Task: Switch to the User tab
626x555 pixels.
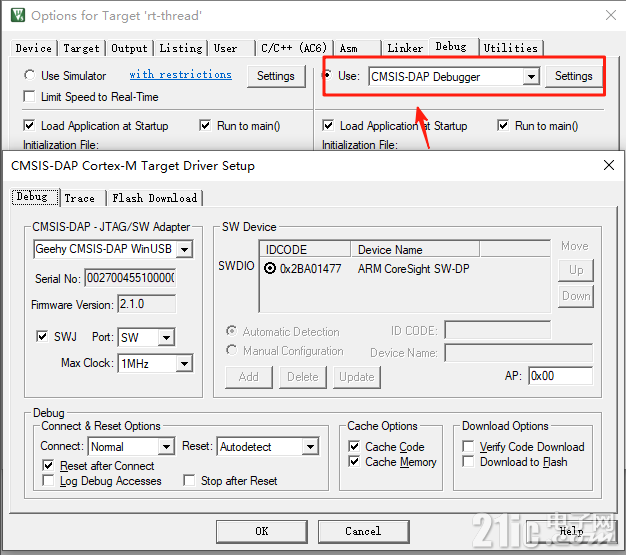Action: (x=232, y=48)
